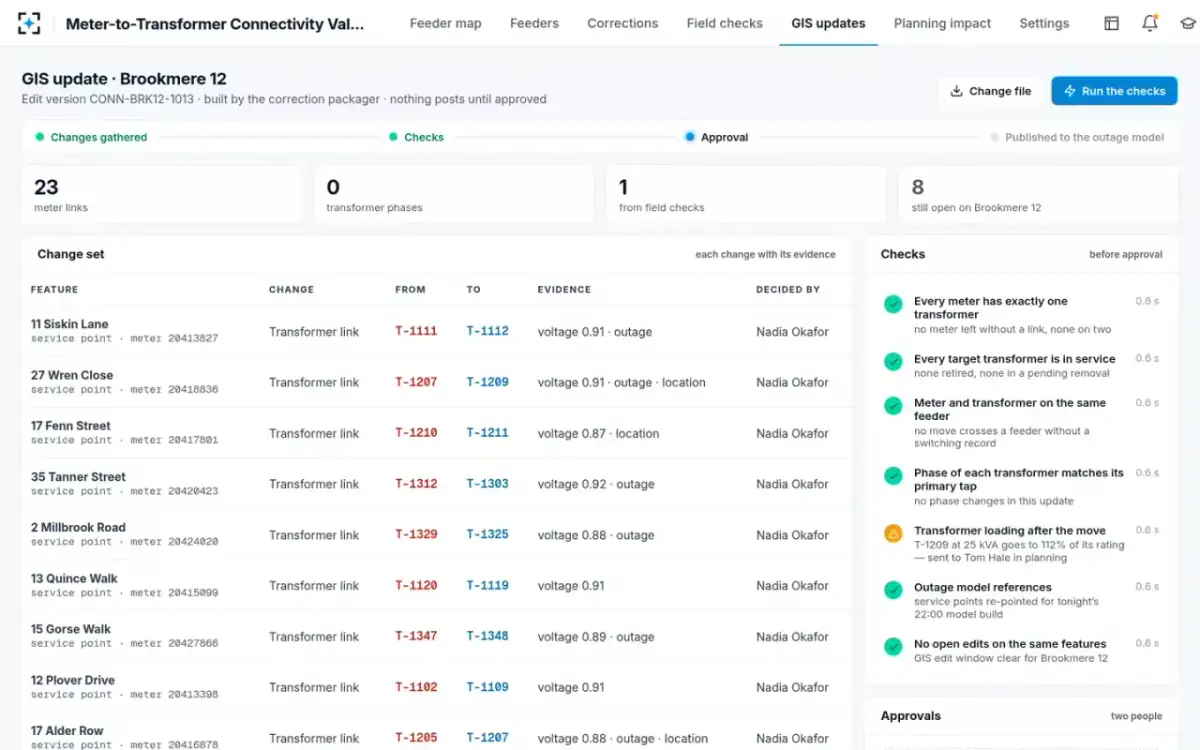Screen dimensions: 1200x750
Task: Click the T-1111 from transformer
Action: tap(416, 331)
